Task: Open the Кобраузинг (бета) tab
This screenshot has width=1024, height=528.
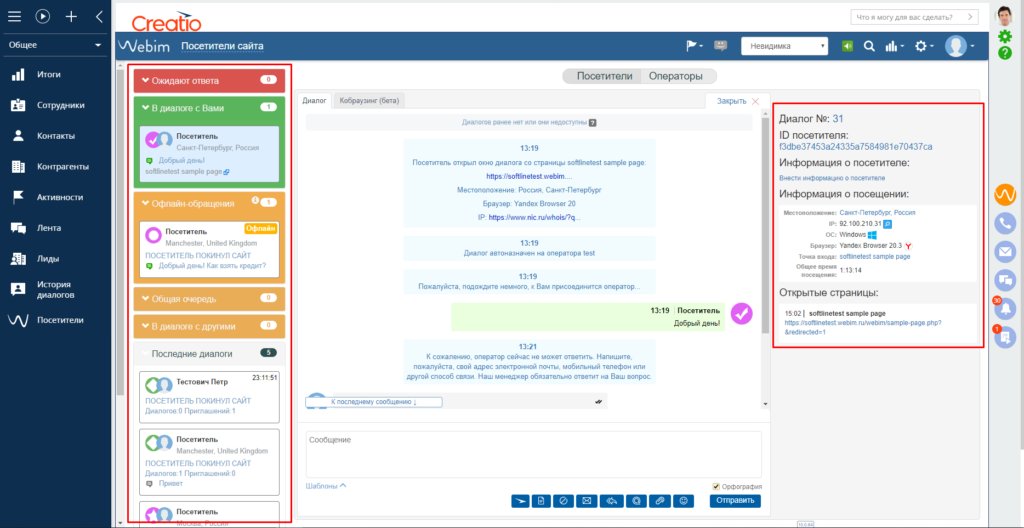Action: coord(370,101)
